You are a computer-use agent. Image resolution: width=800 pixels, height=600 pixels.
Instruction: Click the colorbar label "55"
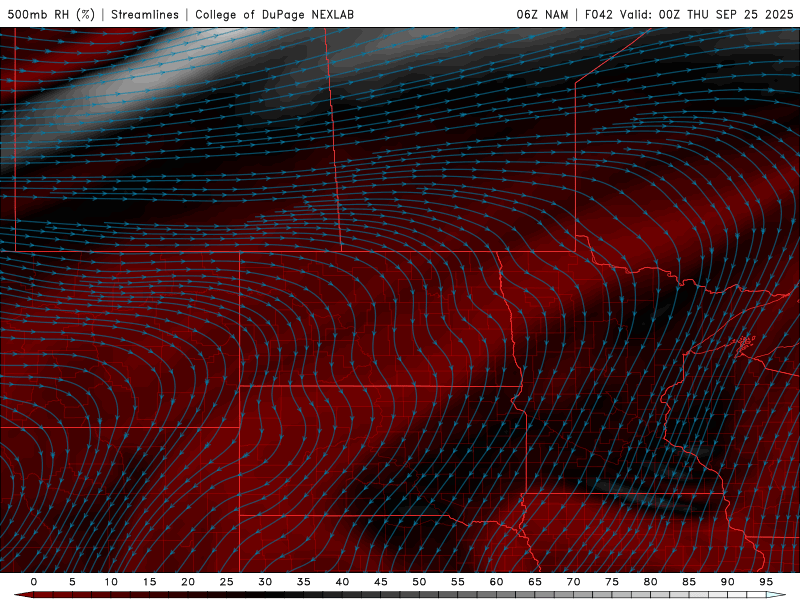[458, 582]
